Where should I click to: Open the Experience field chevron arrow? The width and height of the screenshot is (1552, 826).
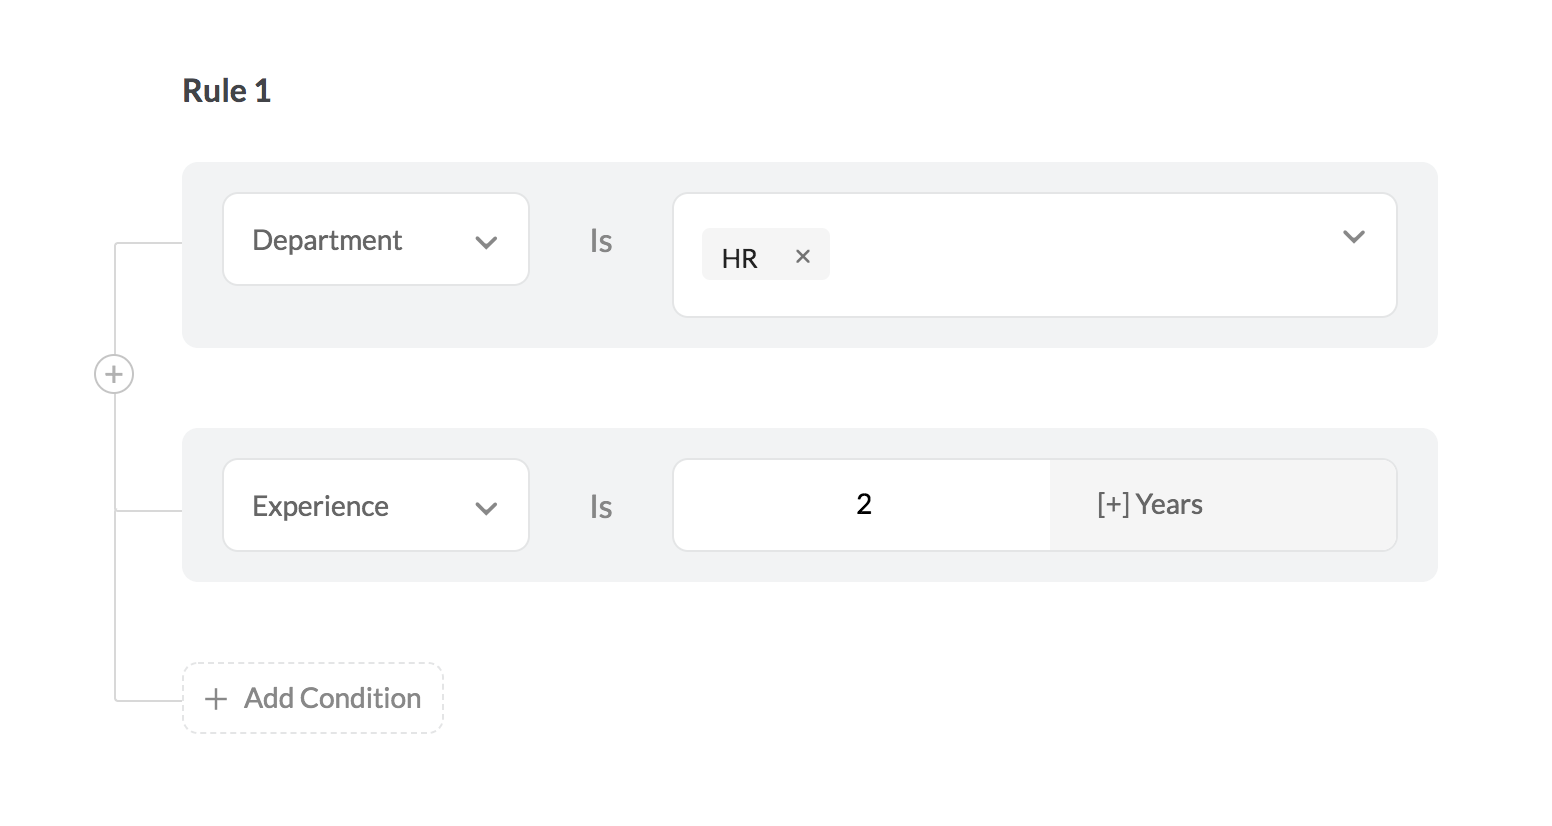point(486,508)
